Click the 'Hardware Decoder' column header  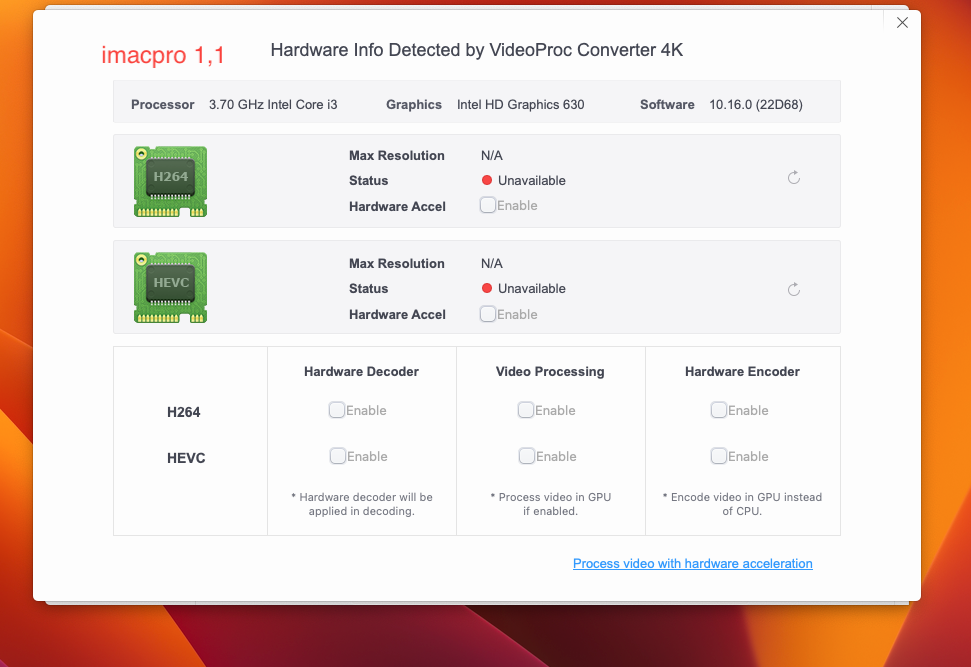(362, 372)
